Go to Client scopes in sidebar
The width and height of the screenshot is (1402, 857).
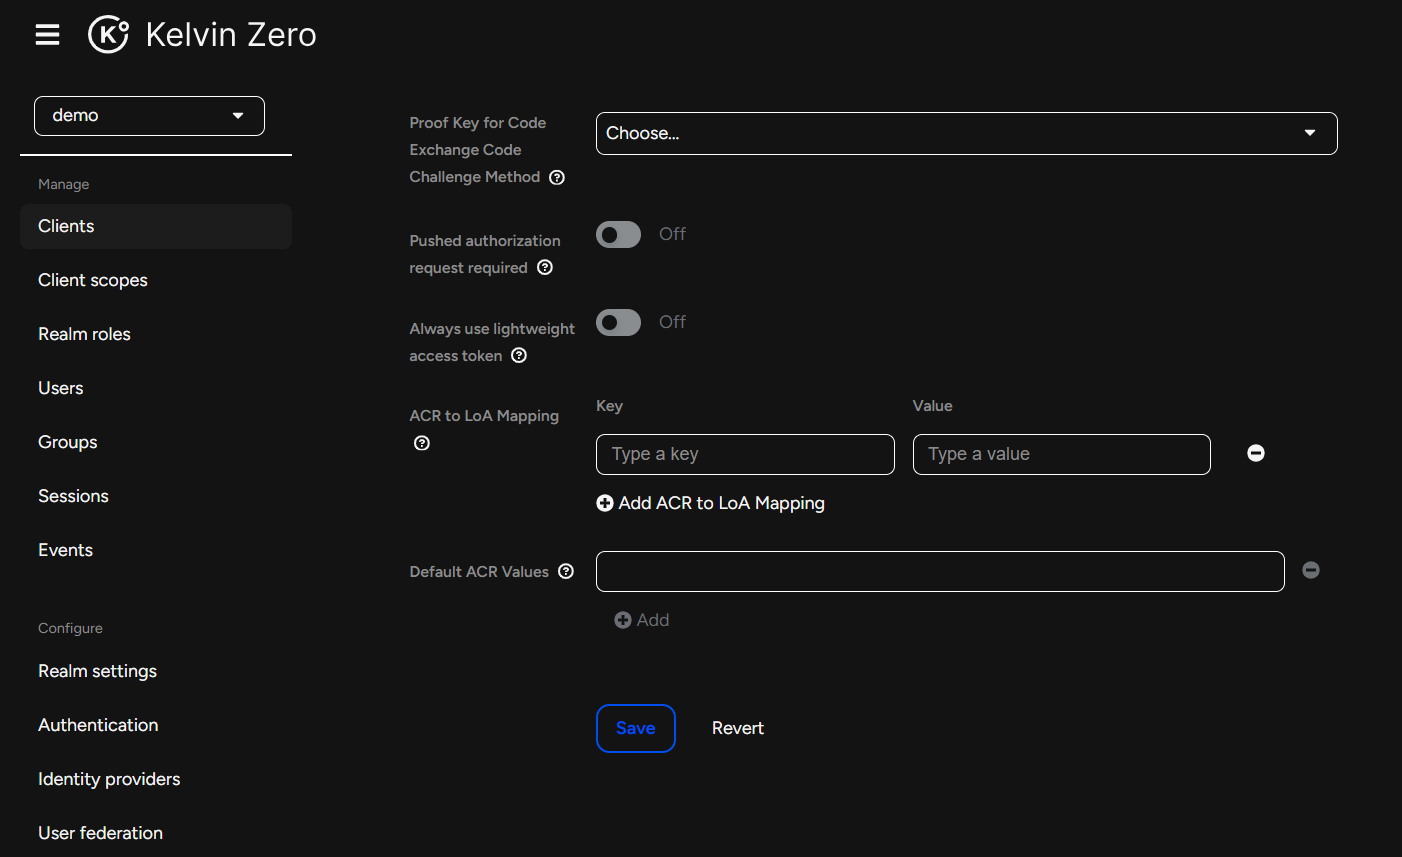pos(93,280)
